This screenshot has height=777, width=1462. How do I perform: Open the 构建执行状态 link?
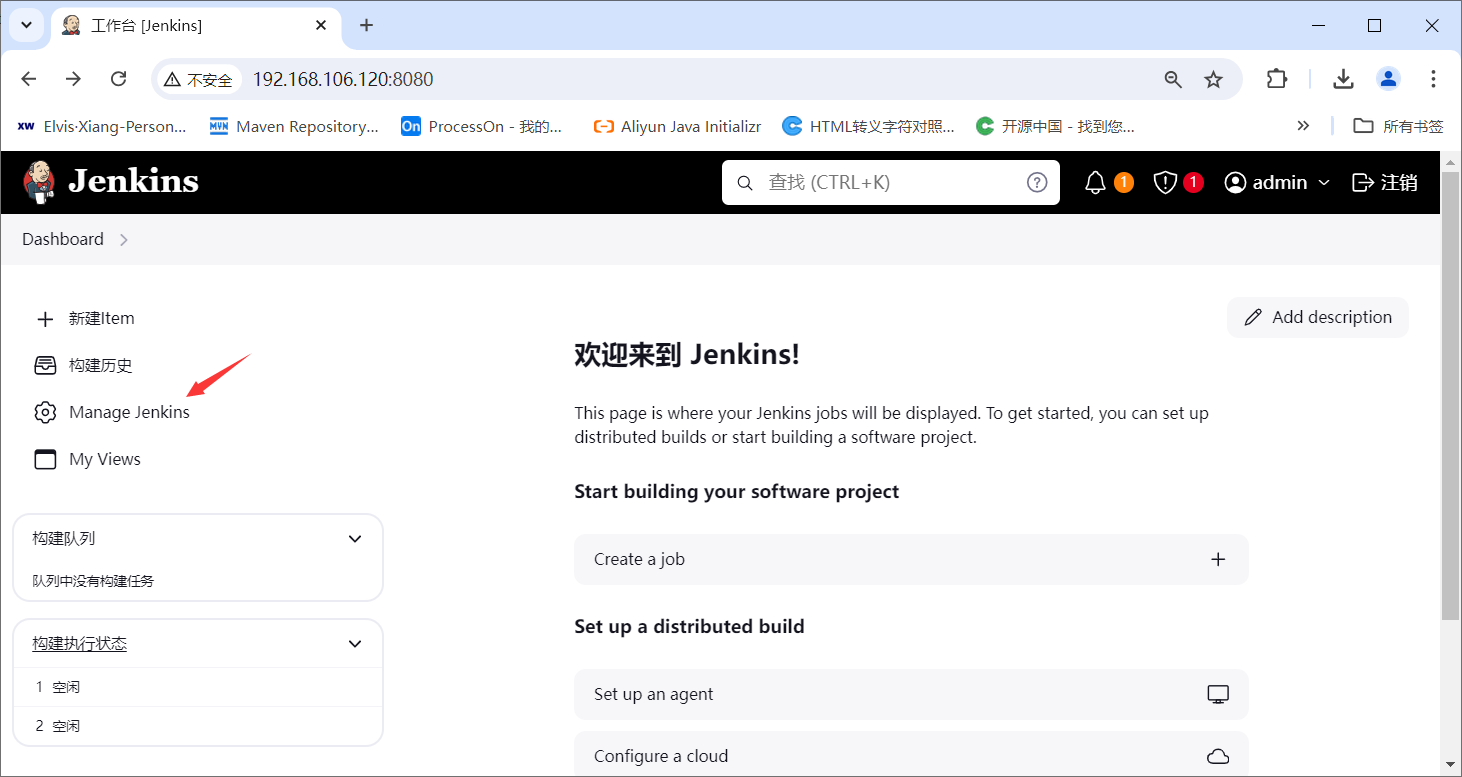(80, 644)
